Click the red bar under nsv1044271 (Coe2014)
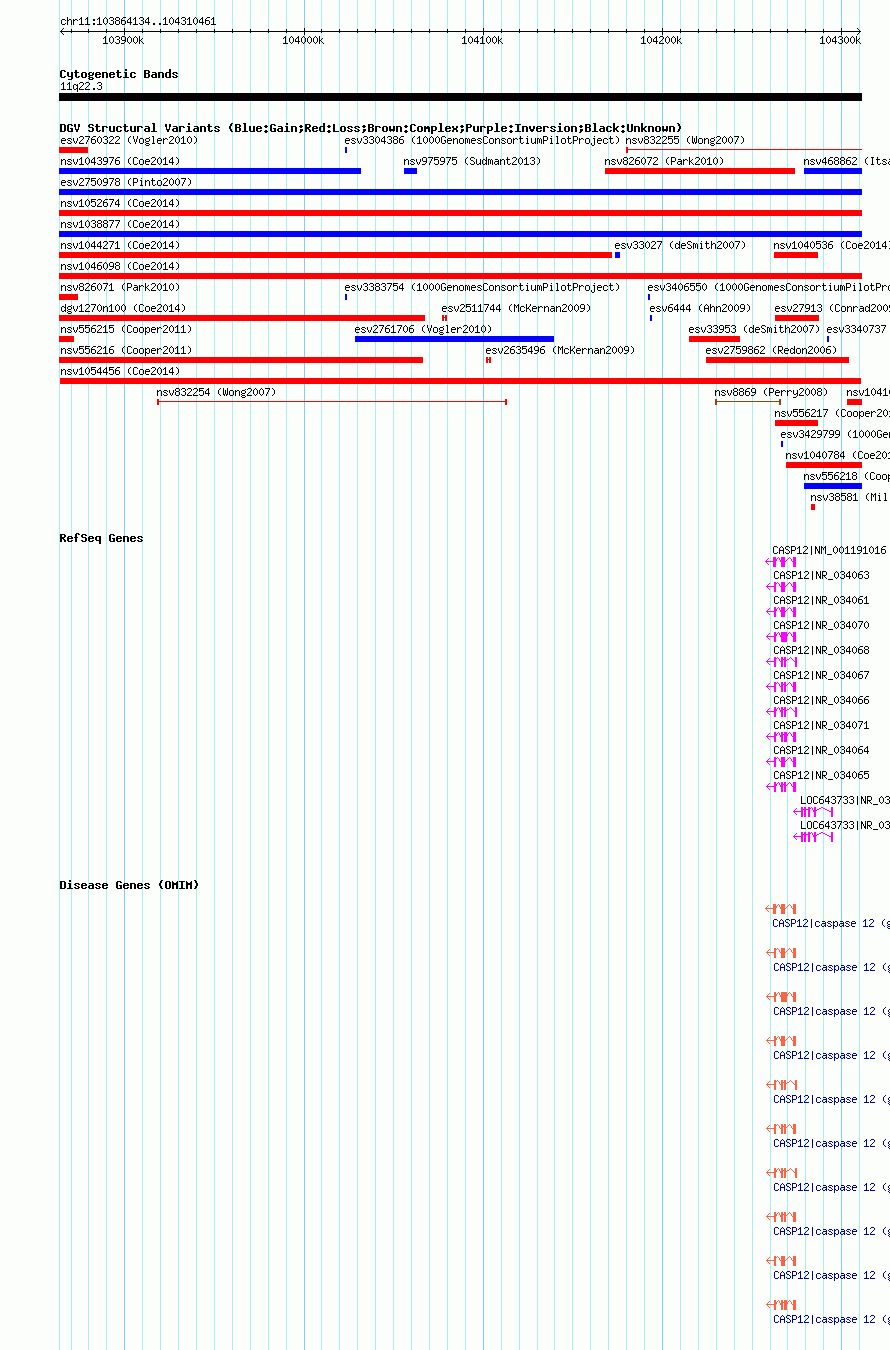 pos(335,255)
